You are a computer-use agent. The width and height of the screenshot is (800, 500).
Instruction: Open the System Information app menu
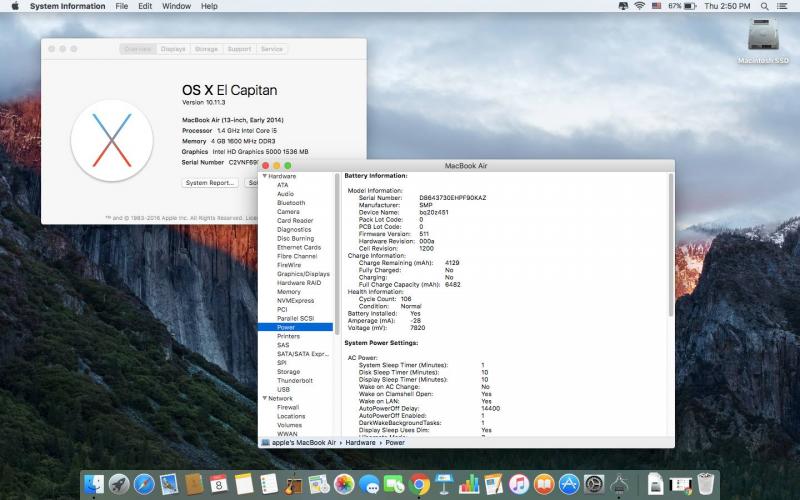tap(67, 6)
